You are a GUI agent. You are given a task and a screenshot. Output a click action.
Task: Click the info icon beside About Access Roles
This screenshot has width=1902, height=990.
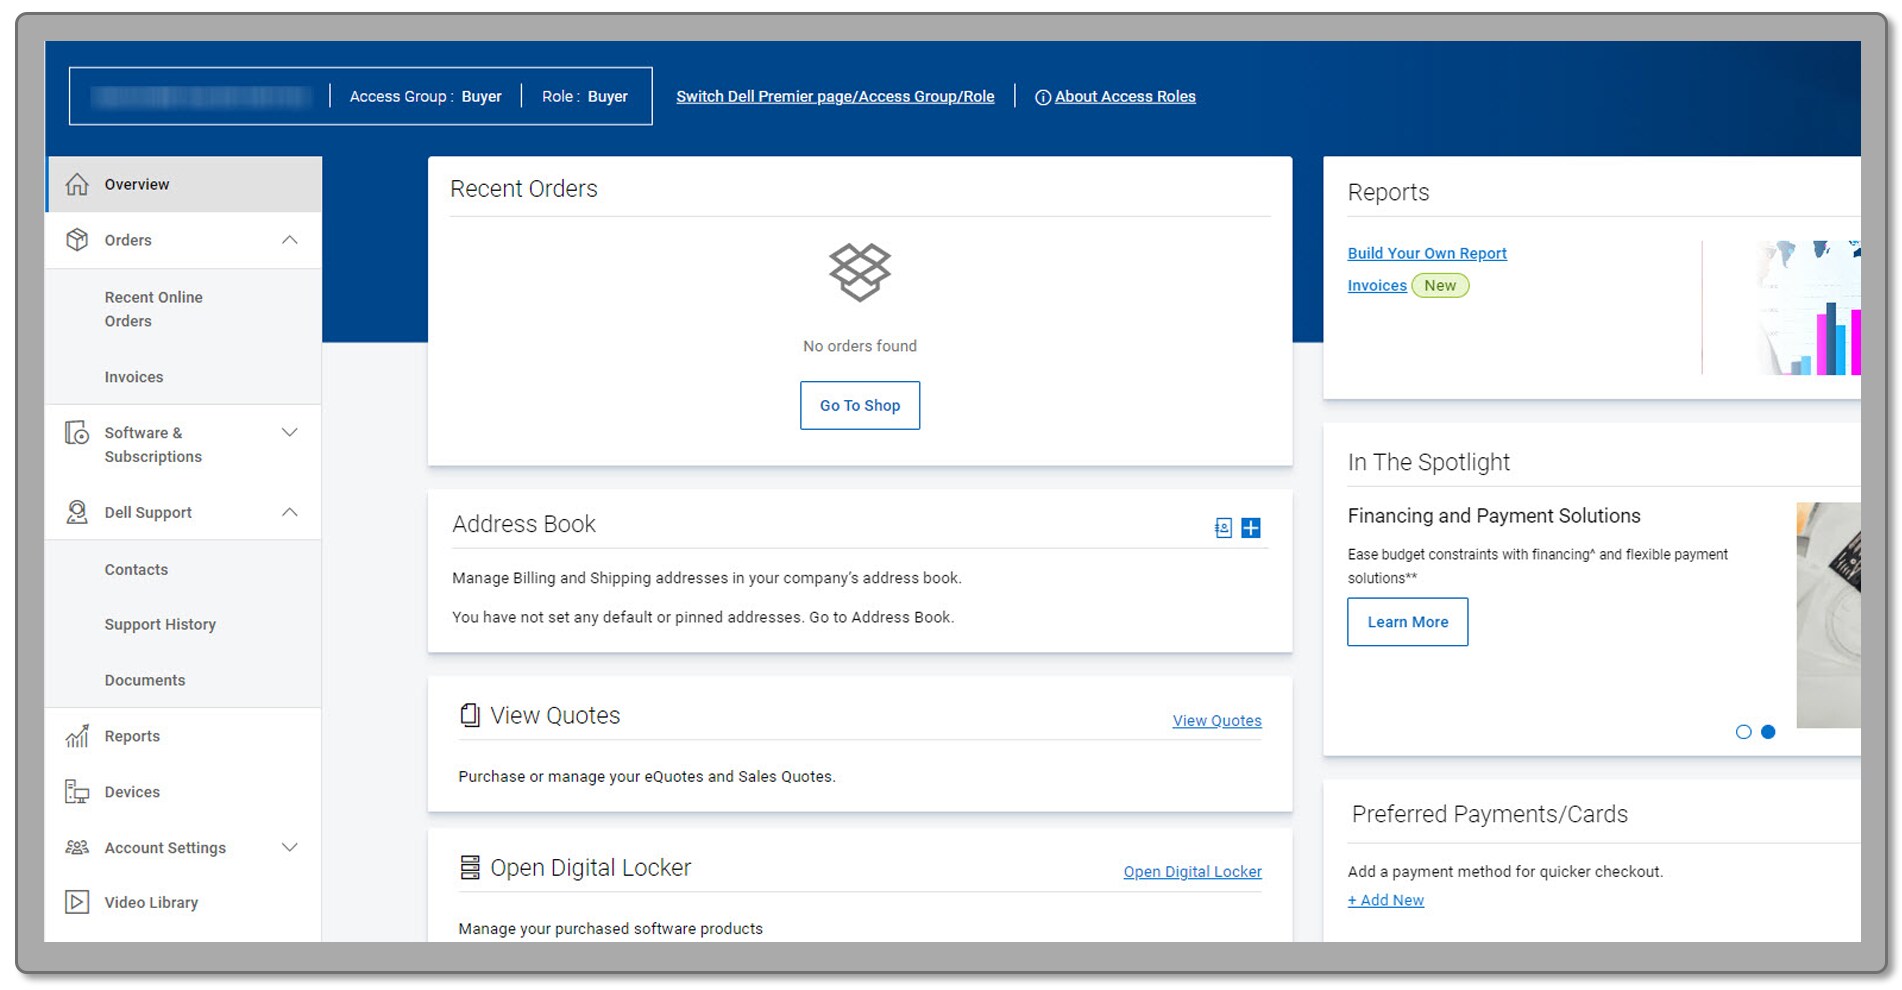pos(1042,97)
